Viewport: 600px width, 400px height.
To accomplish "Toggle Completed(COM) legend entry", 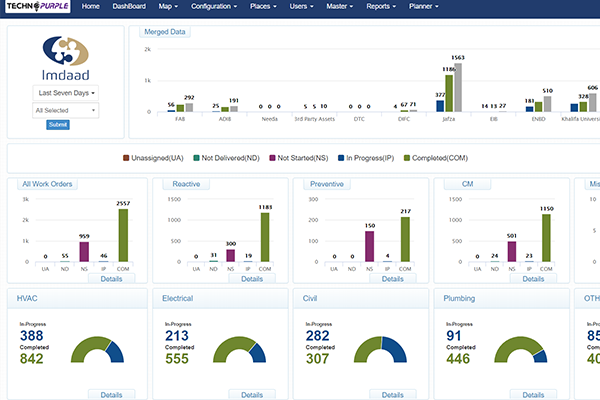I will pyautogui.click(x=436, y=158).
